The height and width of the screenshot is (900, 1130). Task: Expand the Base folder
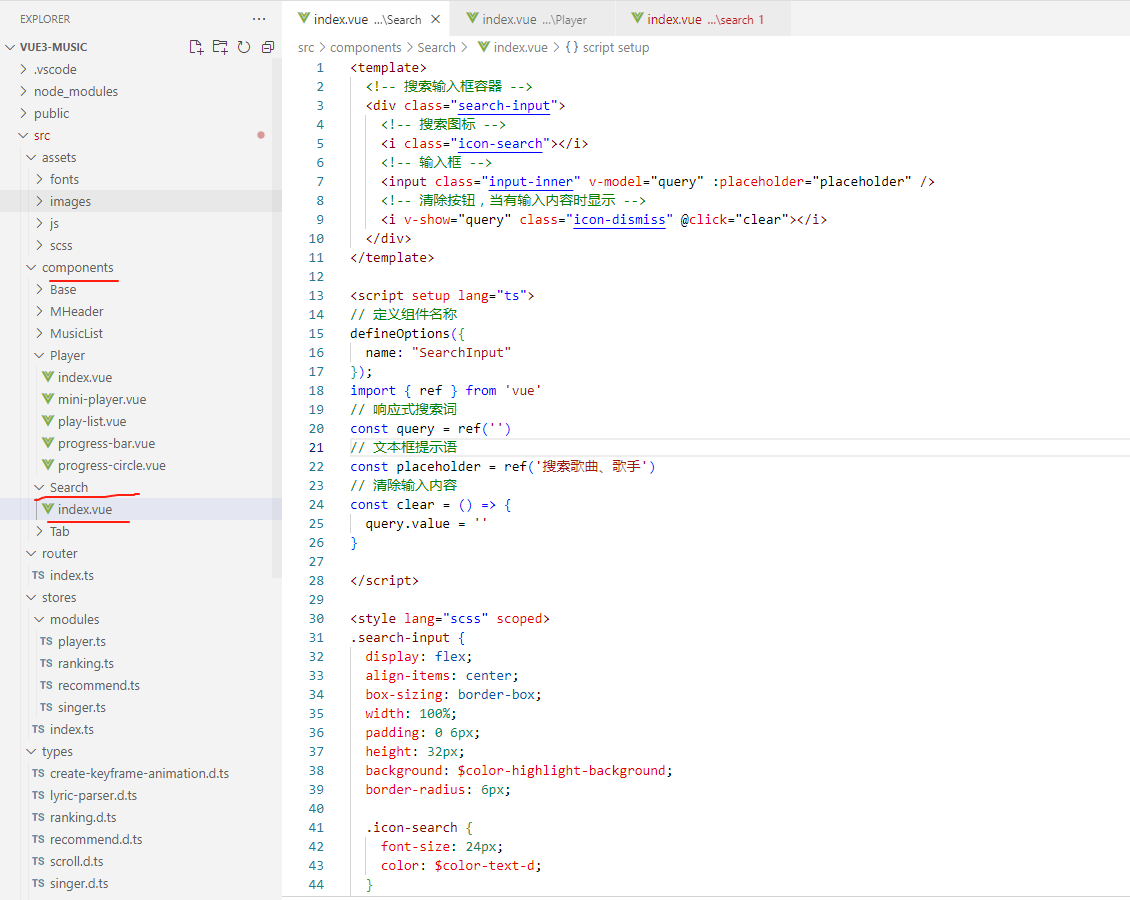pyautogui.click(x=63, y=289)
